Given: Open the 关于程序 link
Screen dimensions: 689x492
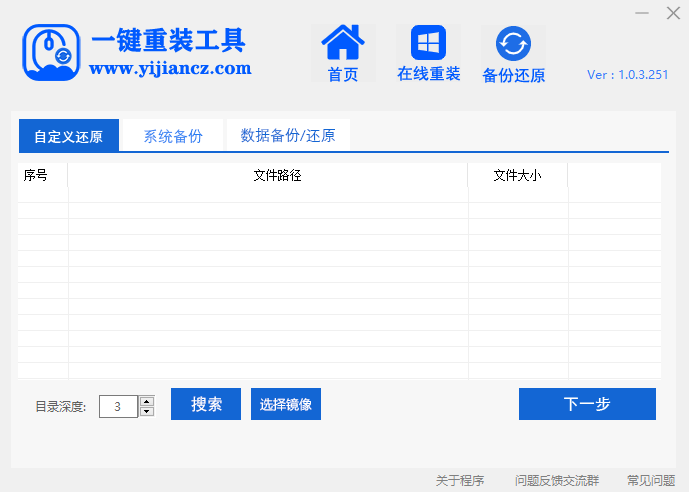Looking at the screenshot, I should point(460,481).
